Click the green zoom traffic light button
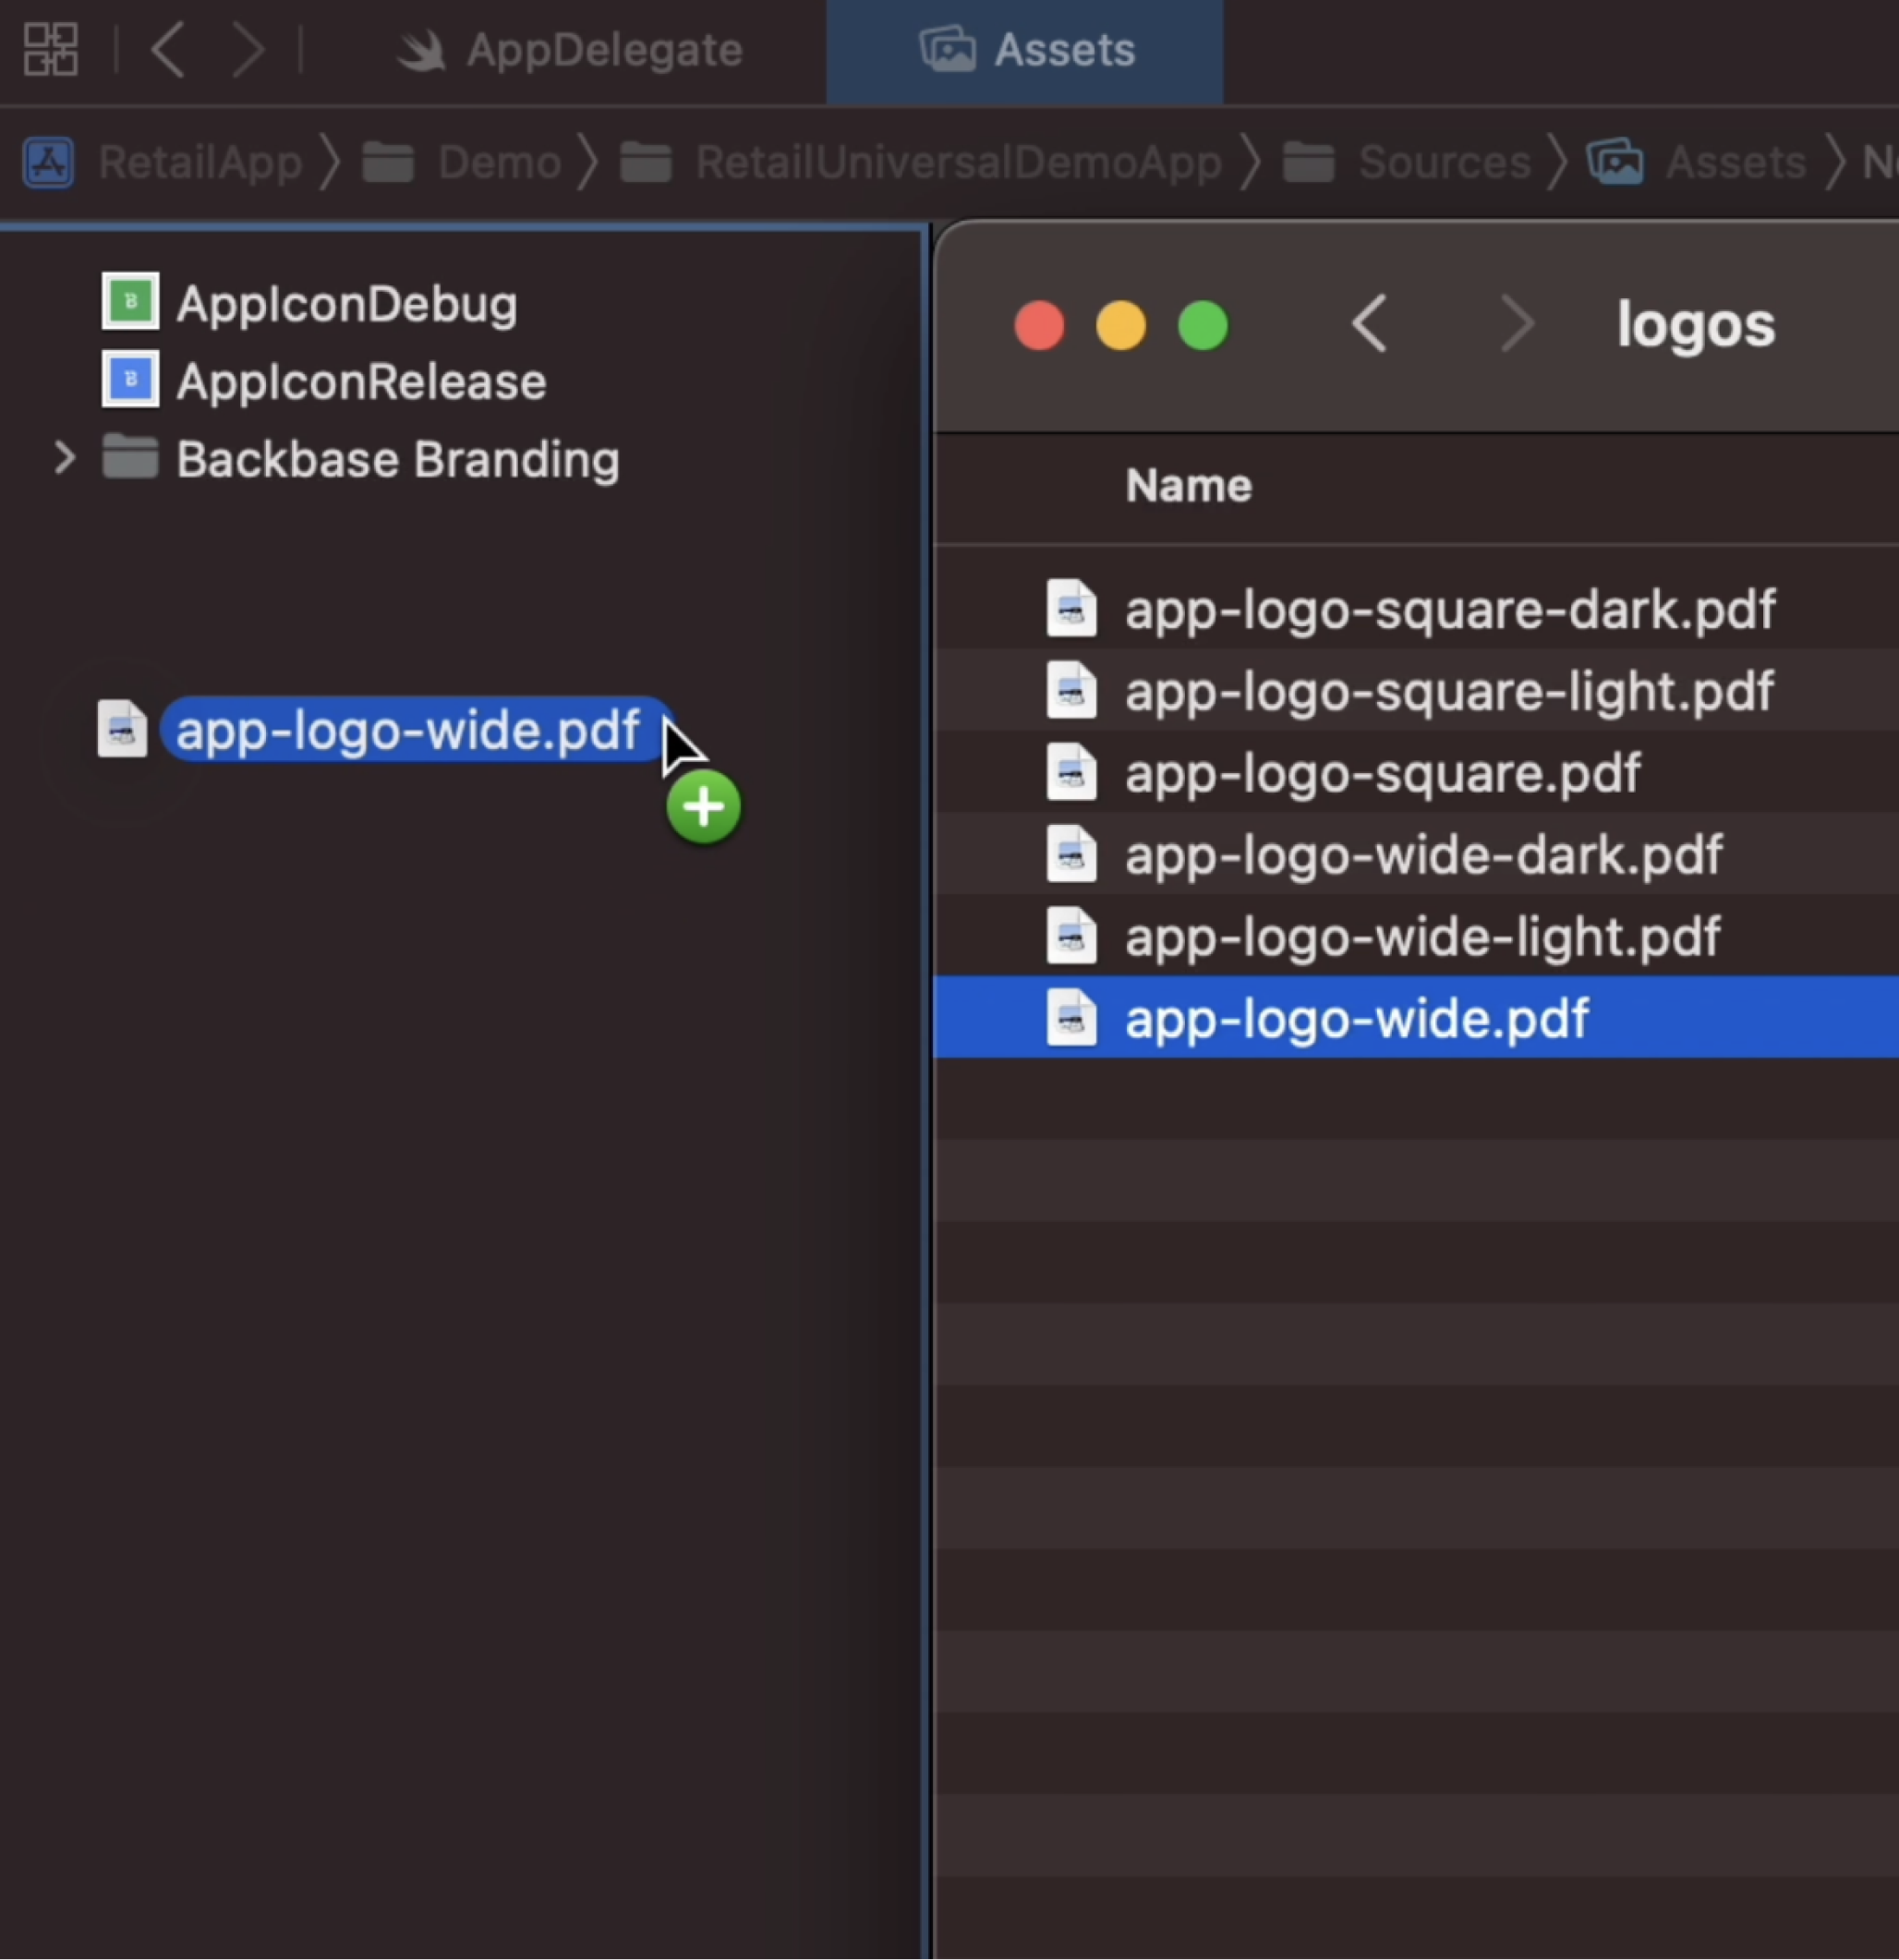Viewport: 1899px width, 1960px height. 1203,323
